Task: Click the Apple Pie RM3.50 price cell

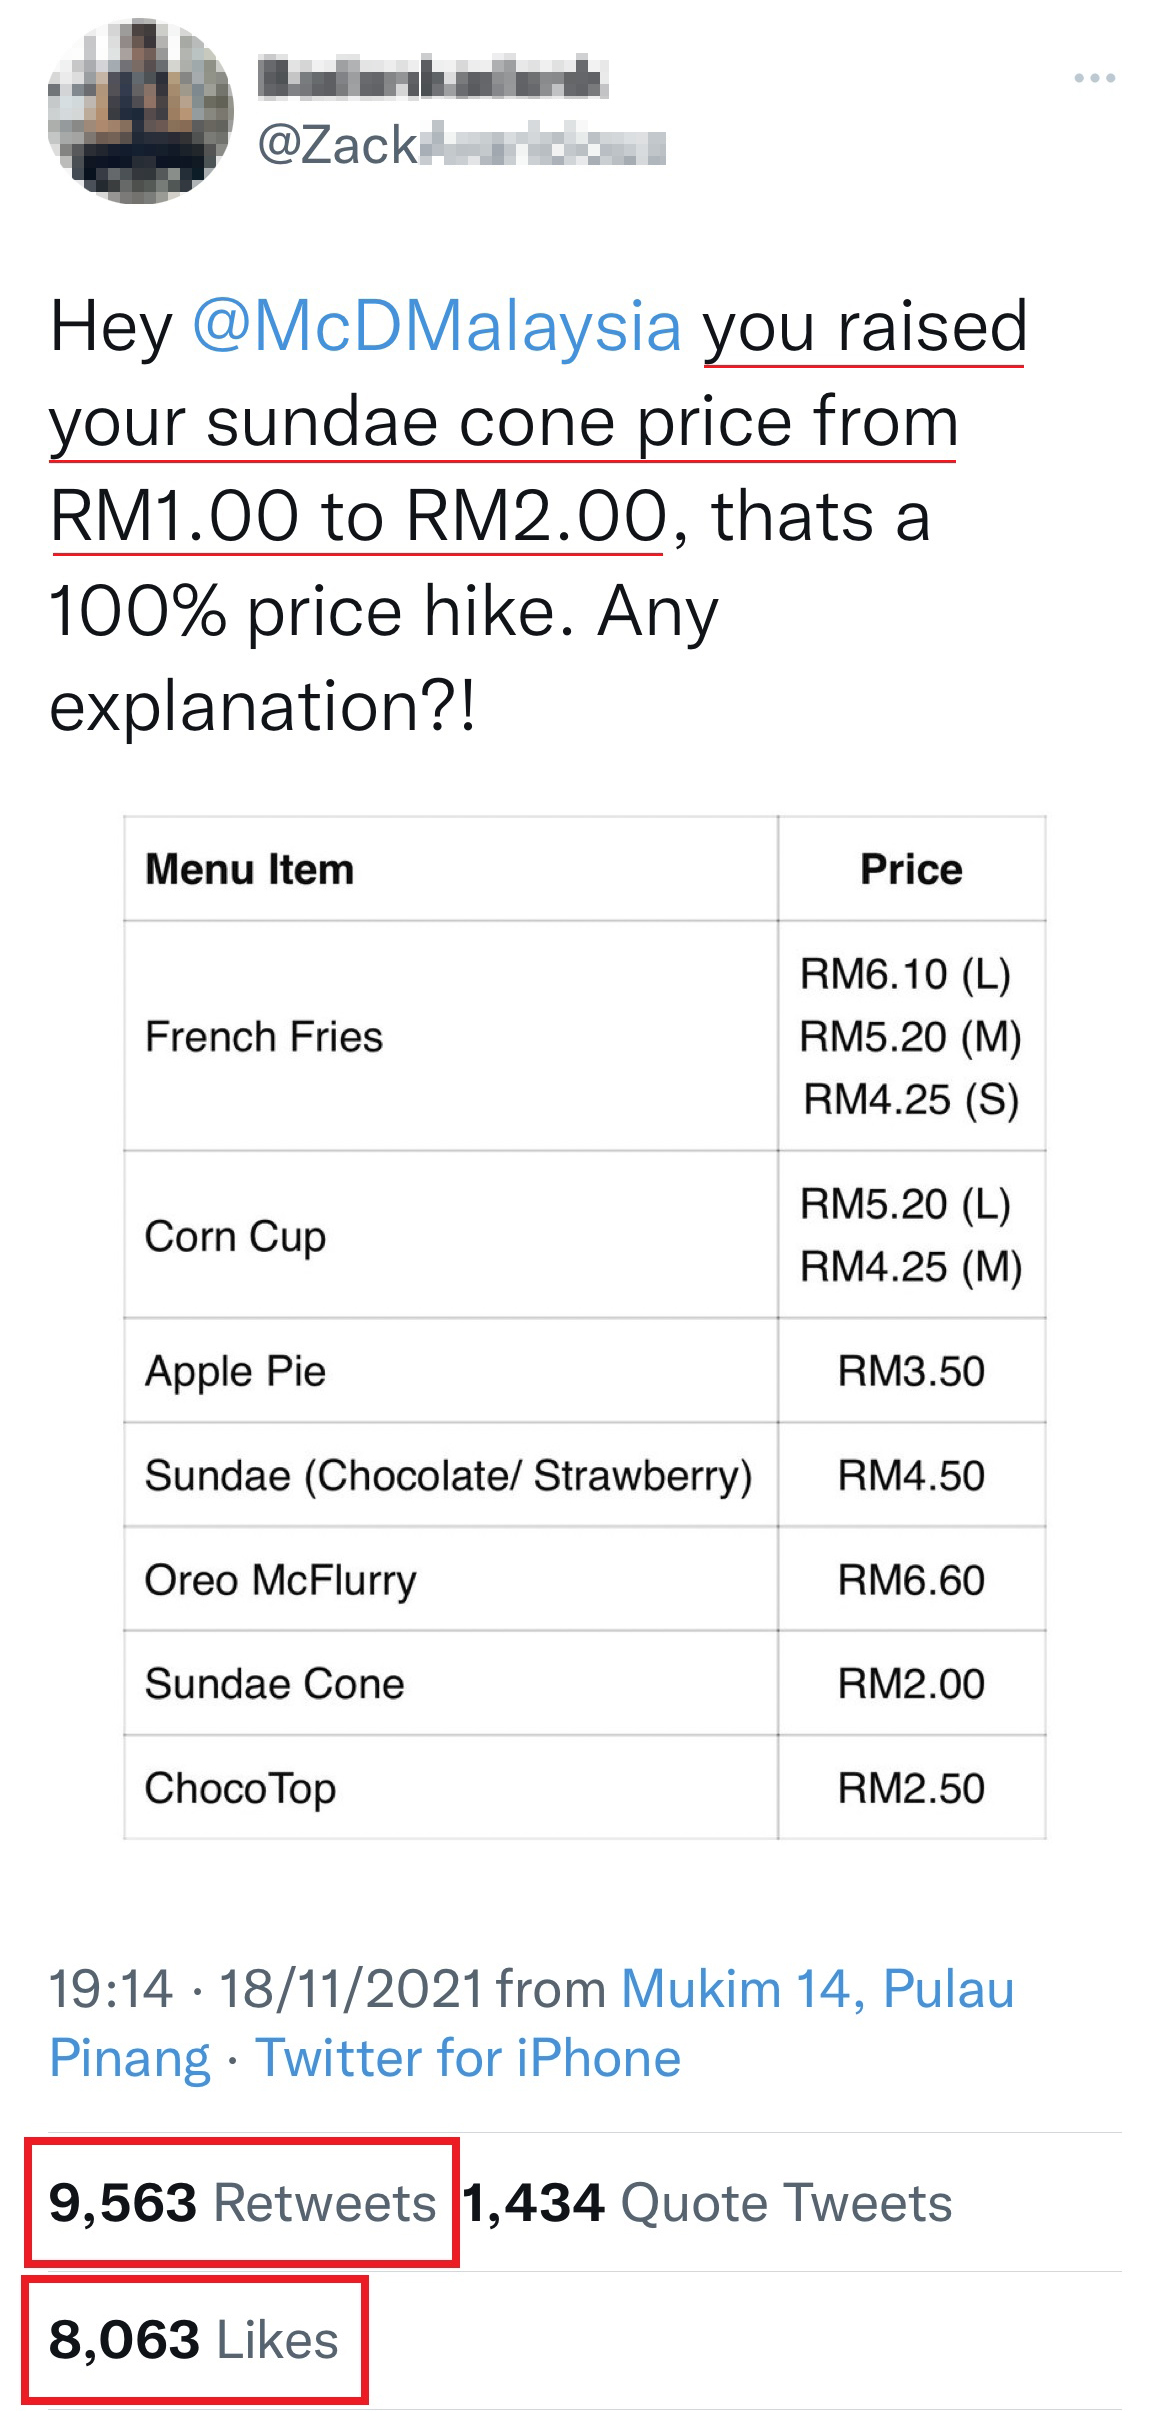Action: click(x=911, y=1371)
